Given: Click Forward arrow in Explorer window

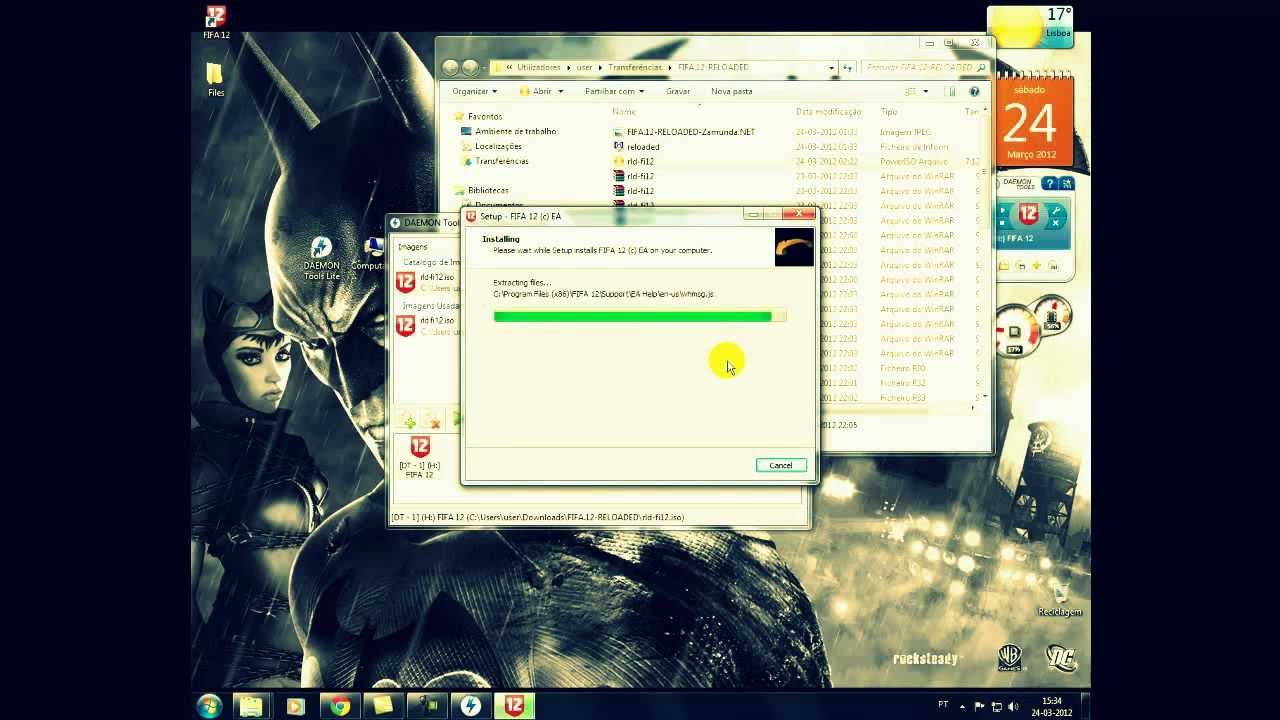Looking at the screenshot, I should coord(471,67).
